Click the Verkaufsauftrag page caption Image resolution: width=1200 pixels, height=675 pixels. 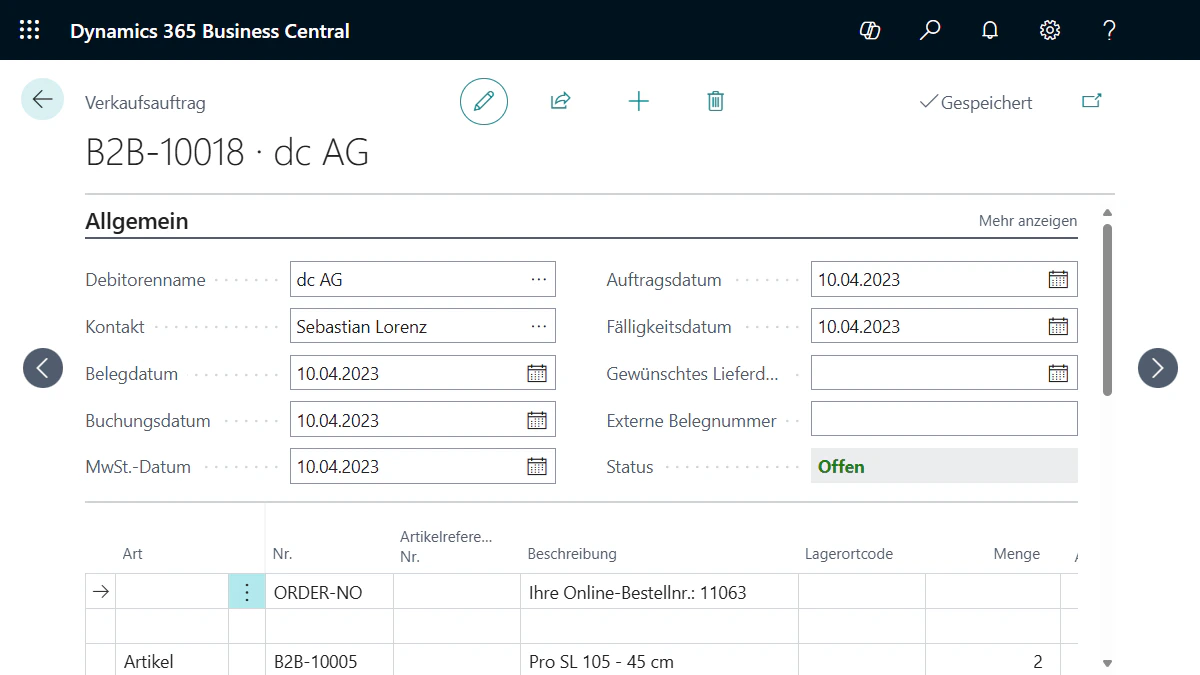point(146,102)
